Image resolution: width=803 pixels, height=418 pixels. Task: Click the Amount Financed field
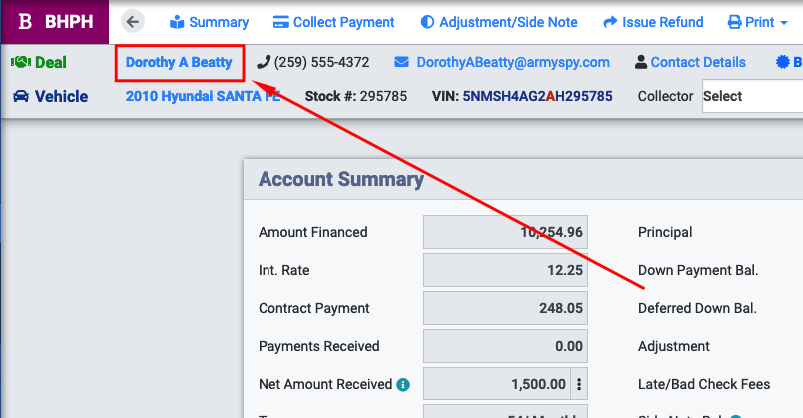click(505, 232)
